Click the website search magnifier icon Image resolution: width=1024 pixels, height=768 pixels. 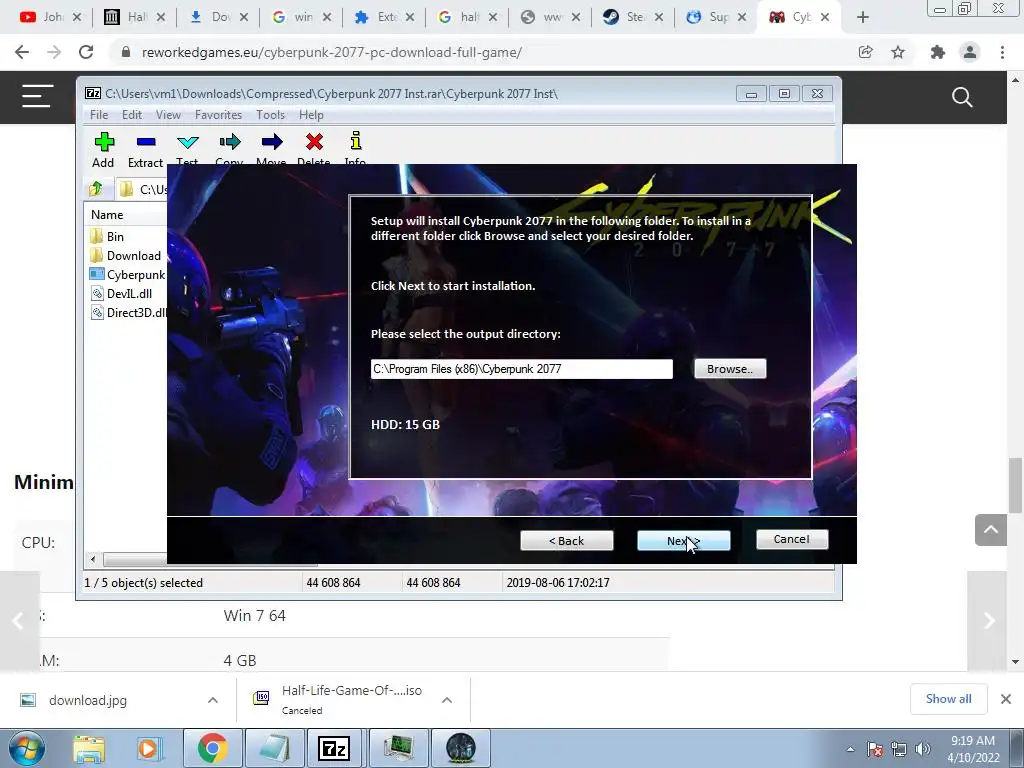click(962, 97)
